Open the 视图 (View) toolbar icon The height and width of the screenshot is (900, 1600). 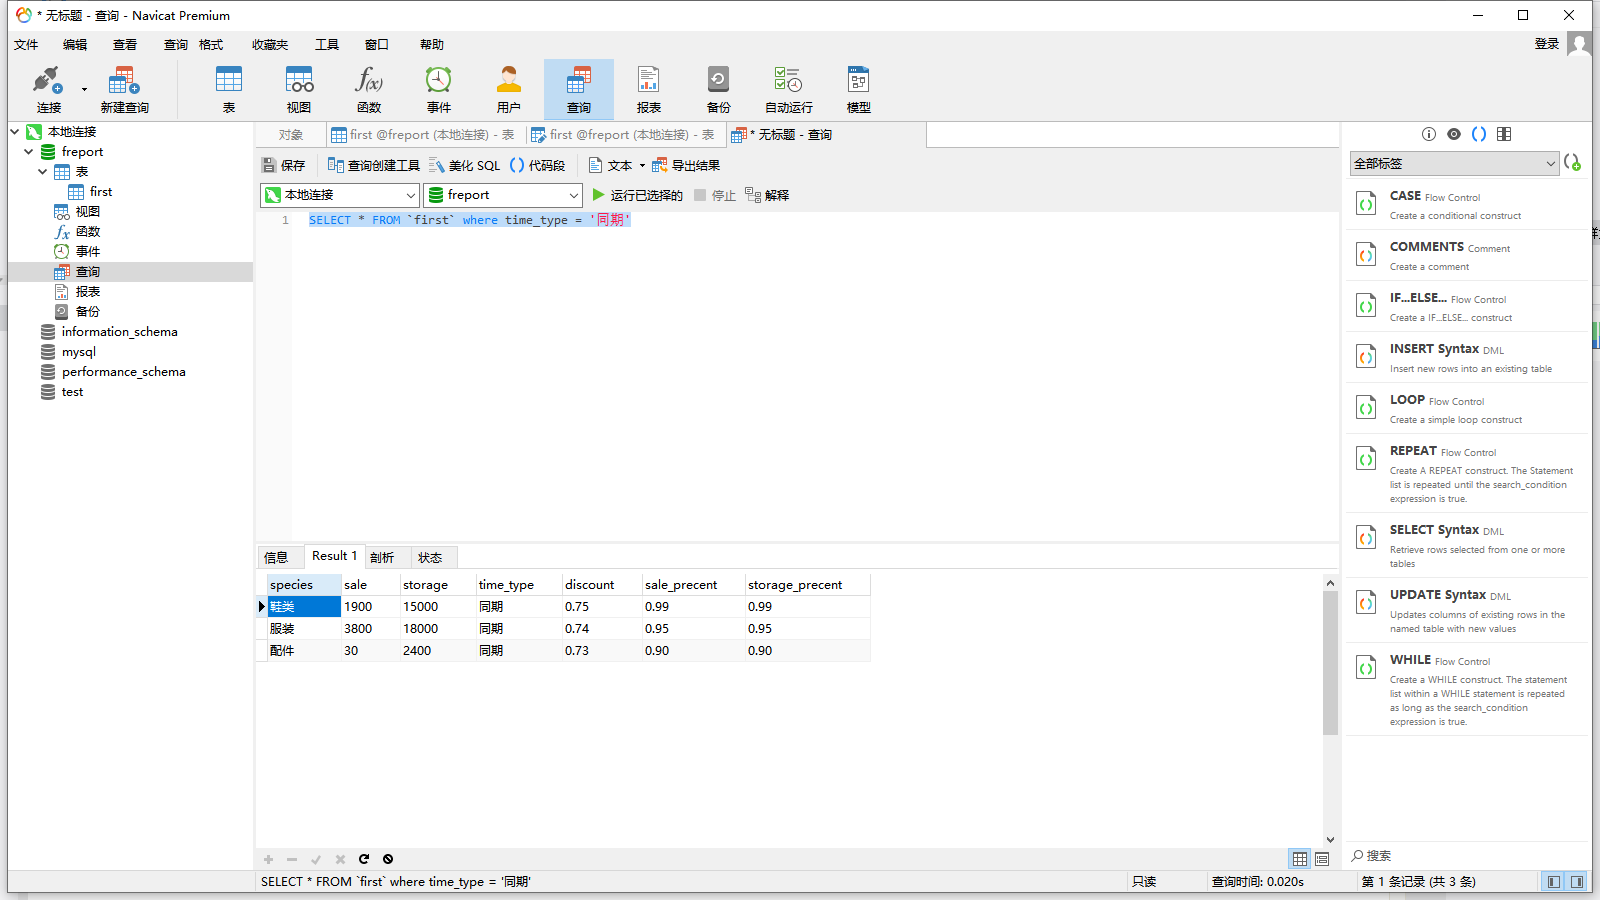[299, 89]
